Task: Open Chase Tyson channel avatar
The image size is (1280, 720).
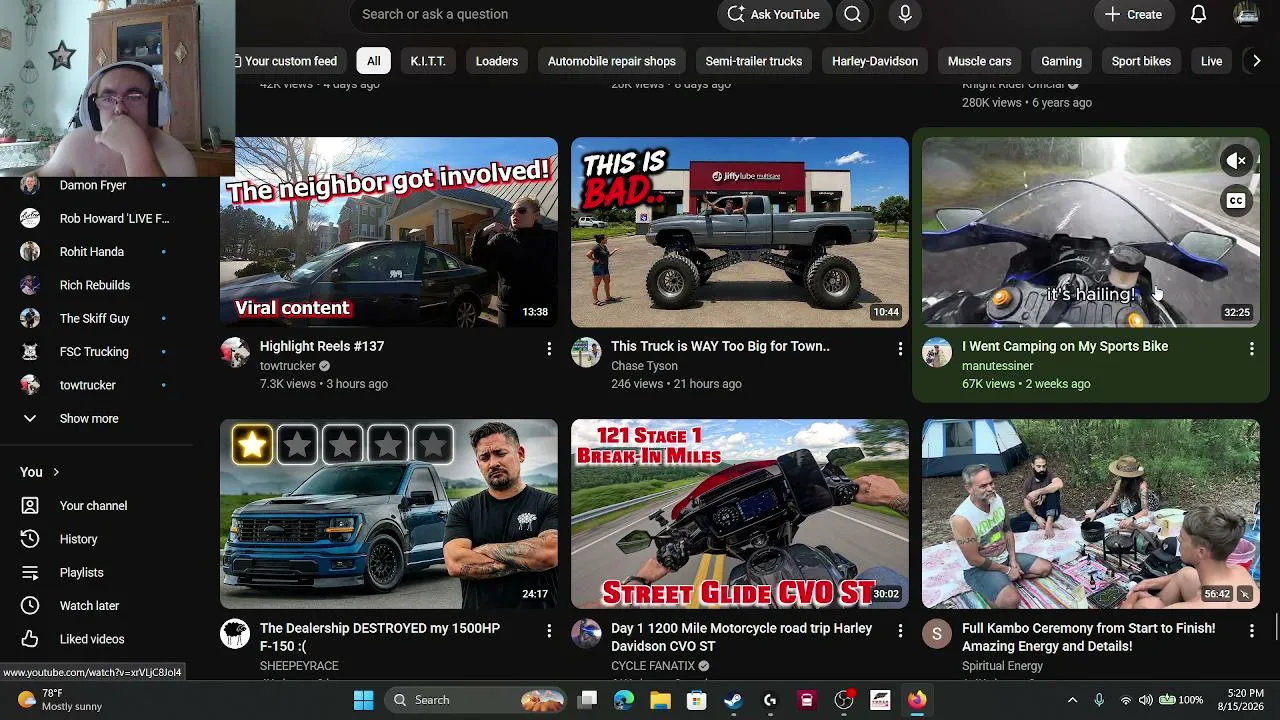Action: click(x=586, y=352)
